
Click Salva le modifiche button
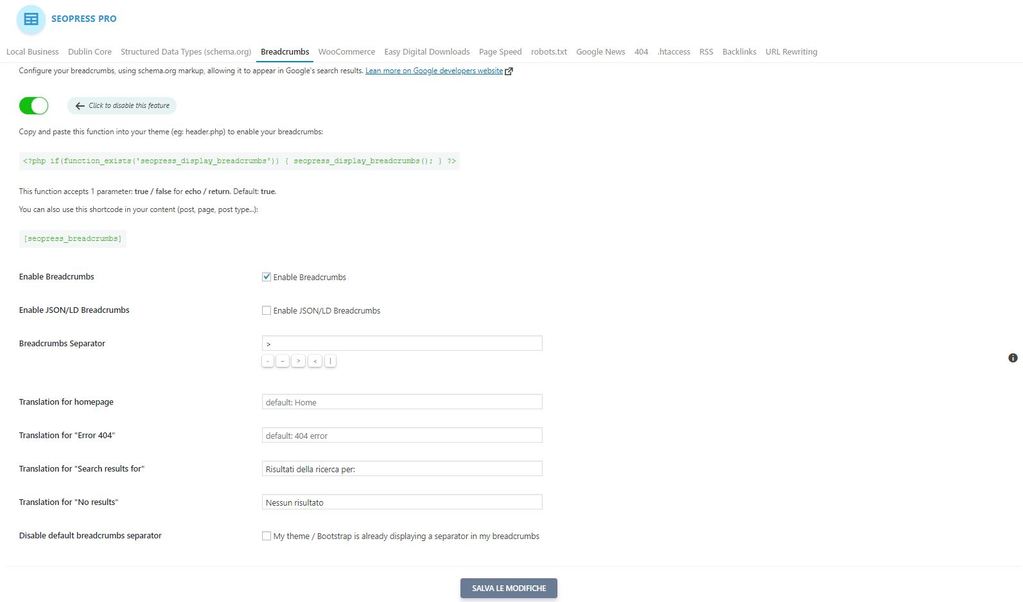click(x=509, y=588)
